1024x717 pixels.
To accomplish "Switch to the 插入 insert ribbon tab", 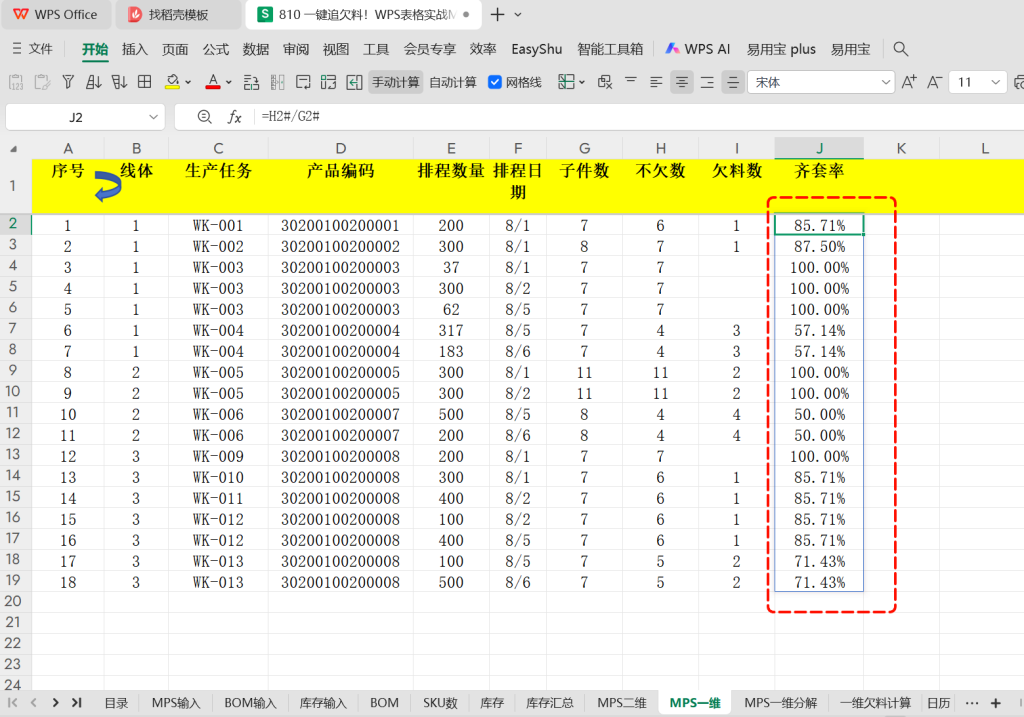I will [x=135, y=49].
